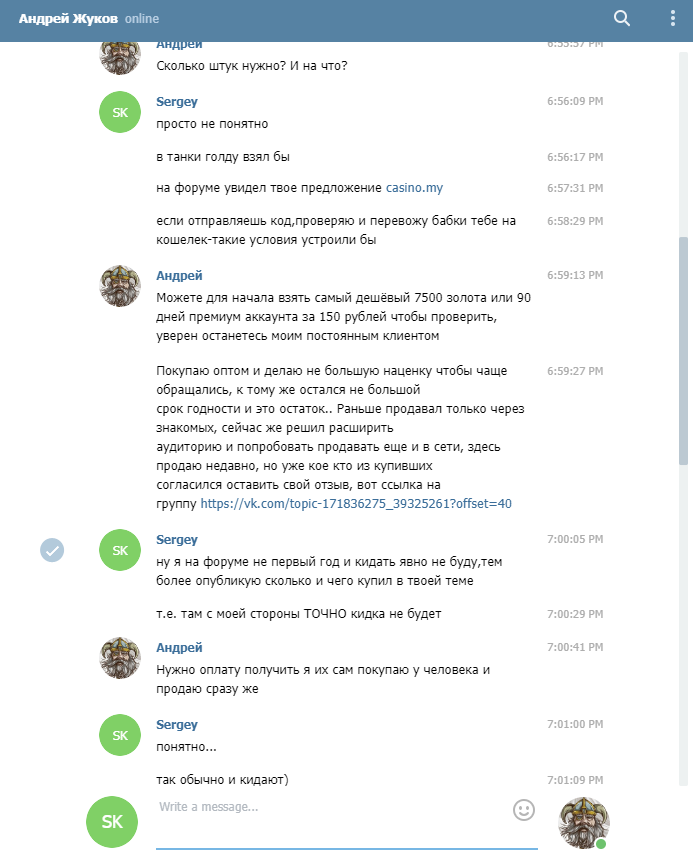The height and width of the screenshot is (856, 693).
Task: Click the dwarf avatar by 'Можете для начала'
Action: click(120, 286)
